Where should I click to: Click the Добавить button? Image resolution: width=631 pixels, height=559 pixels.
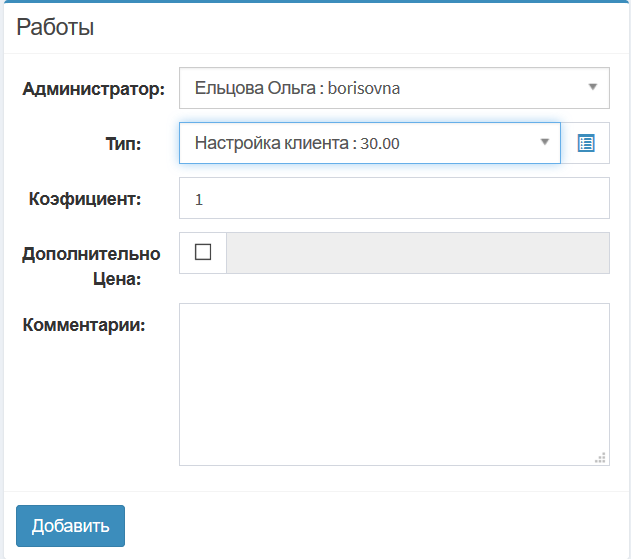coord(70,526)
